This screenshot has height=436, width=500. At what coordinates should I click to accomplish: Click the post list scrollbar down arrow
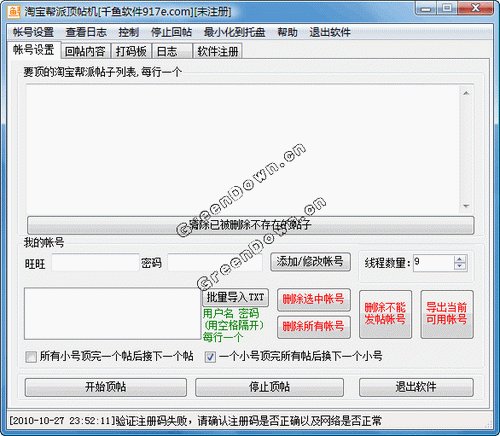(466, 206)
